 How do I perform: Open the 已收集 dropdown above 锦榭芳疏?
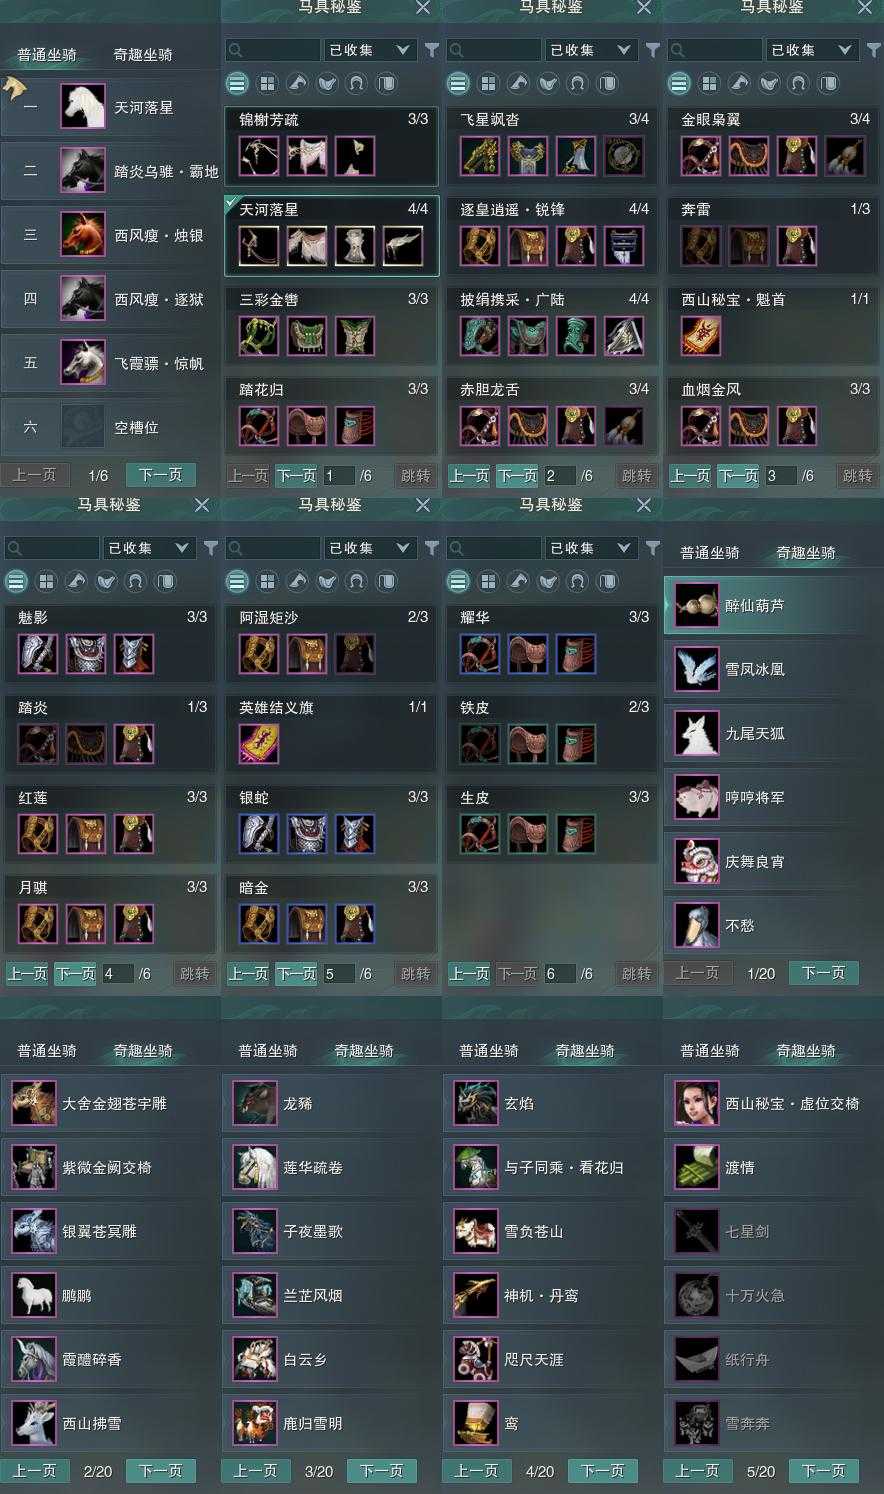tap(369, 50)
